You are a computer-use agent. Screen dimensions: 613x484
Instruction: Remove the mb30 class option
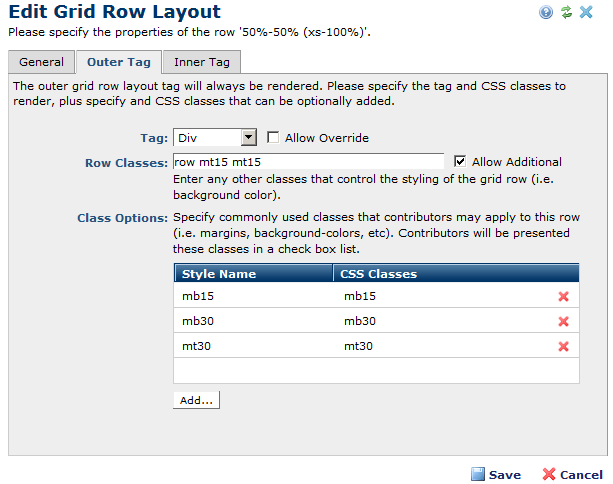[x=563, y=321]
